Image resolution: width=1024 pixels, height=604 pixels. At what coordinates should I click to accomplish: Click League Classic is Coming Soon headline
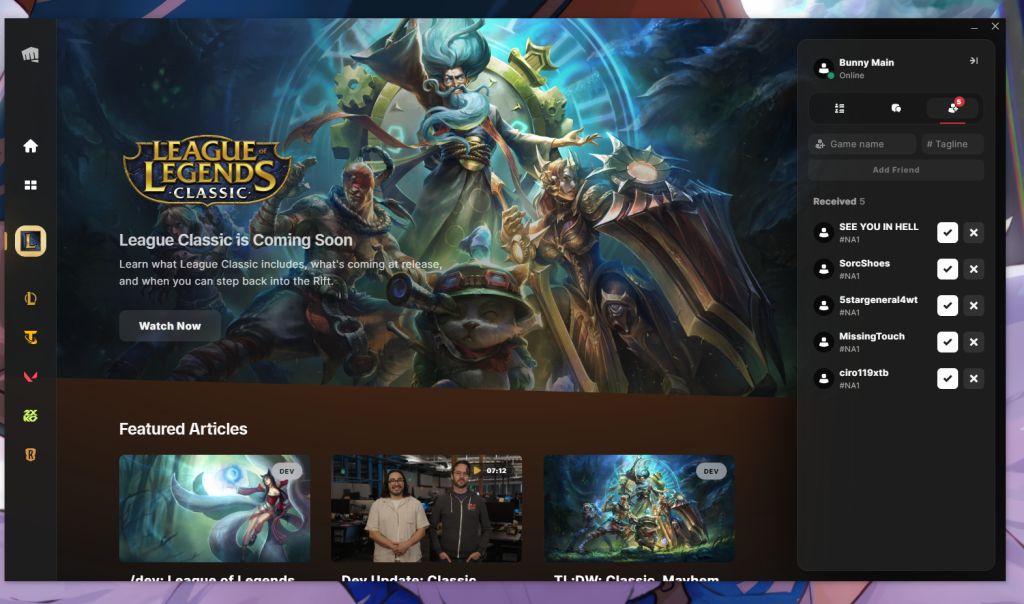(x=236, y=240)
